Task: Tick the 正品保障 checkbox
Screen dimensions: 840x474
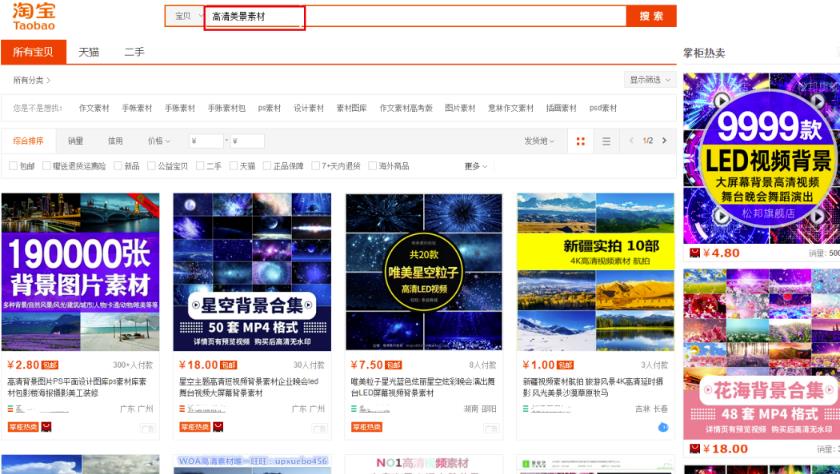Action: coord(268,166)
